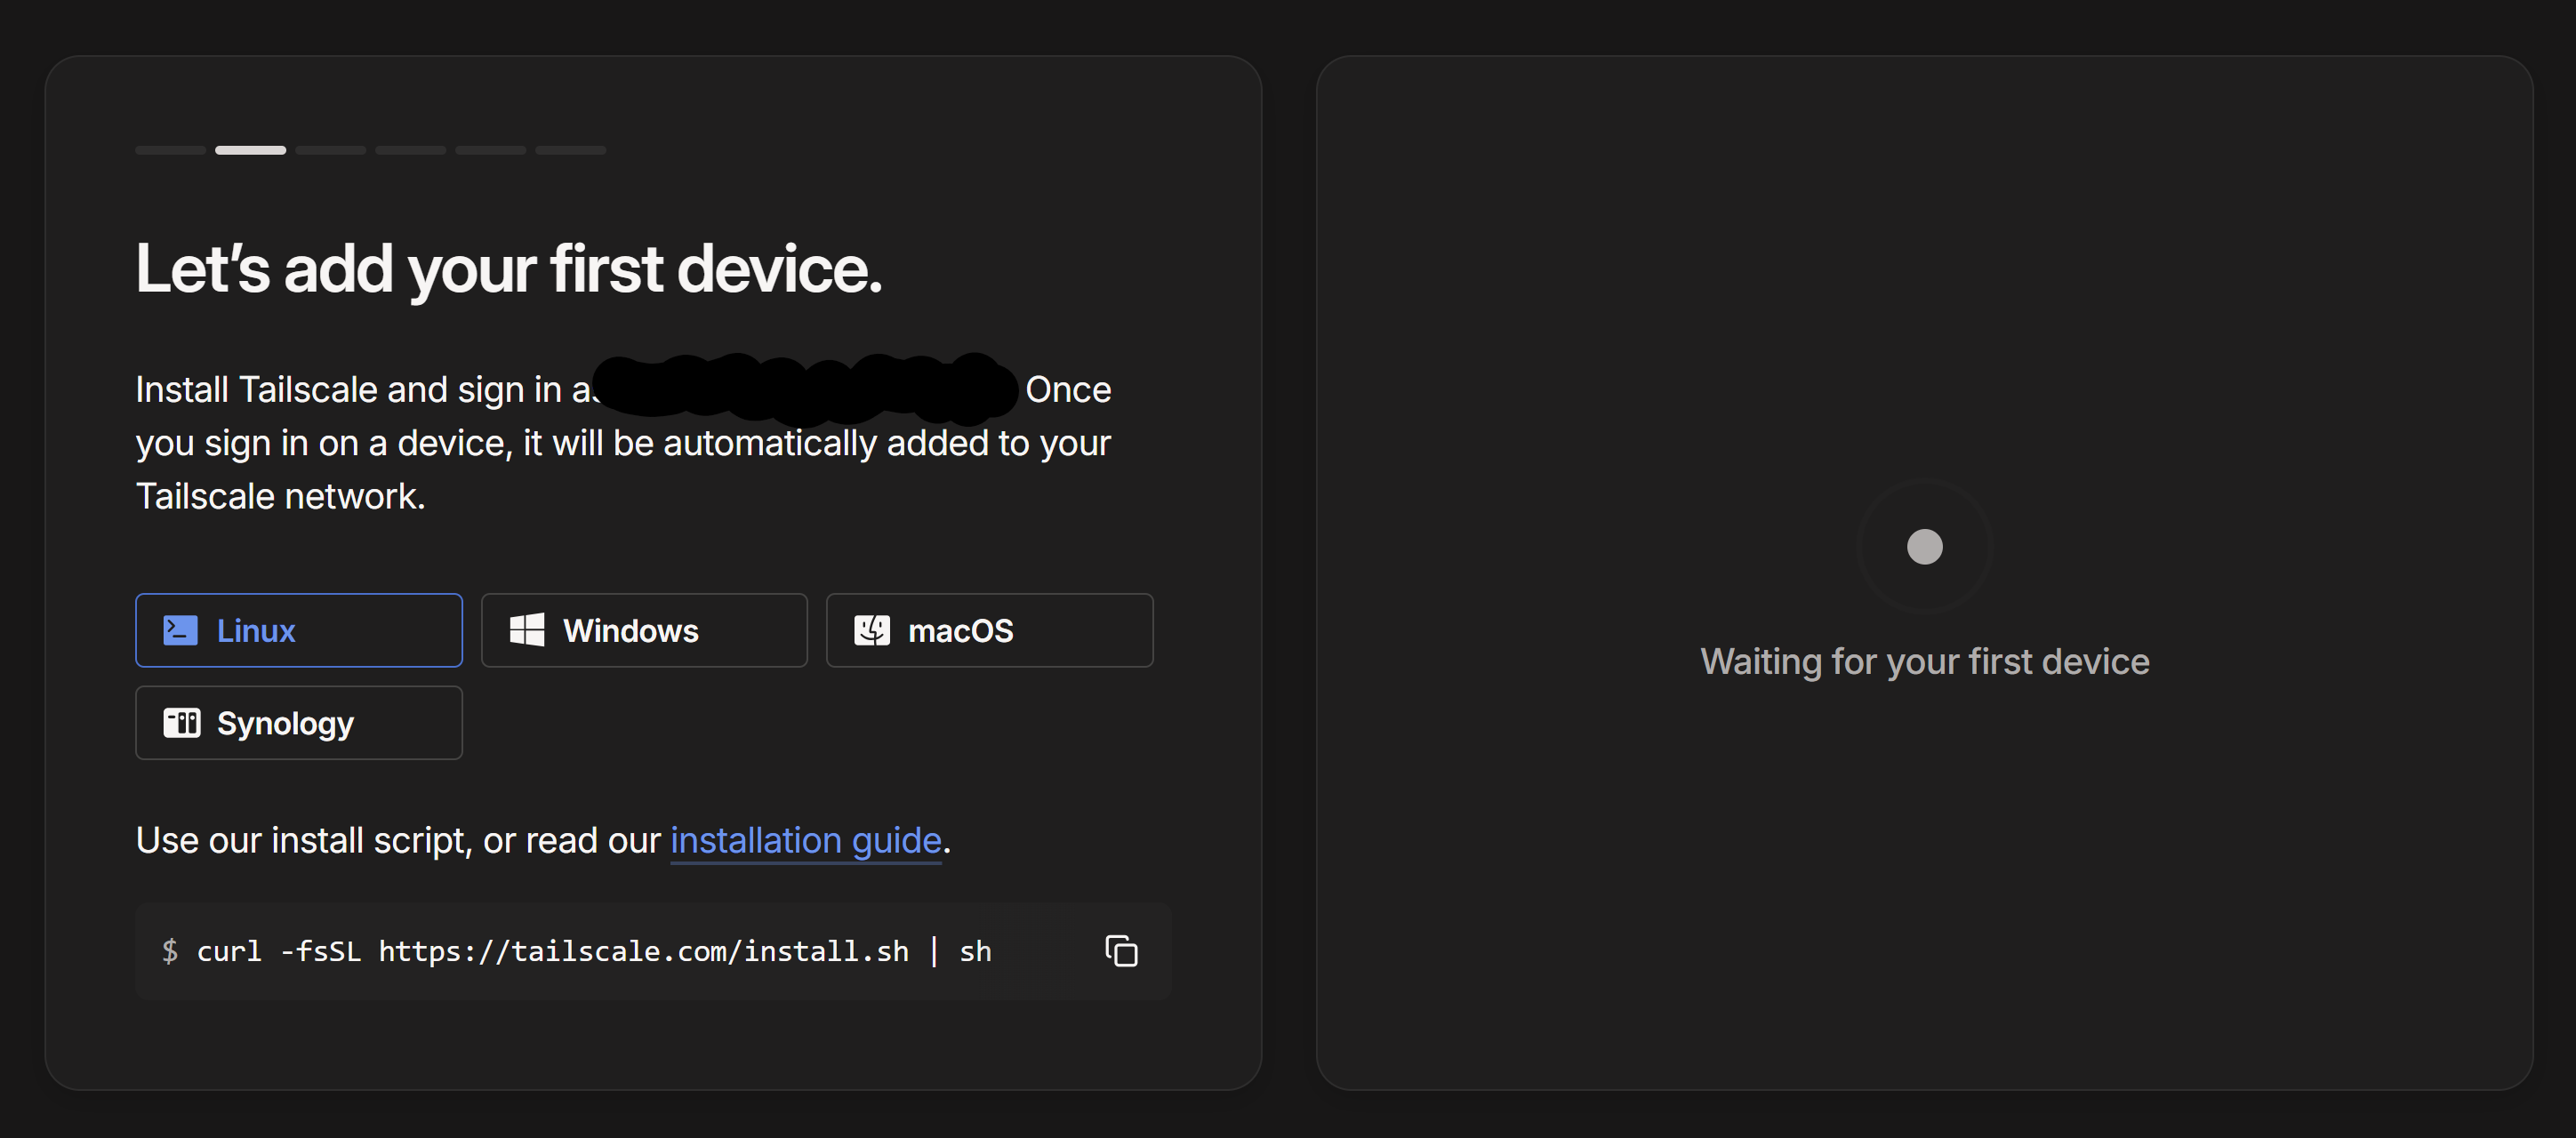Click the waiting device pulse indicator
The height and width of the screenshot is (1138, 2576).
[1924, 547]
